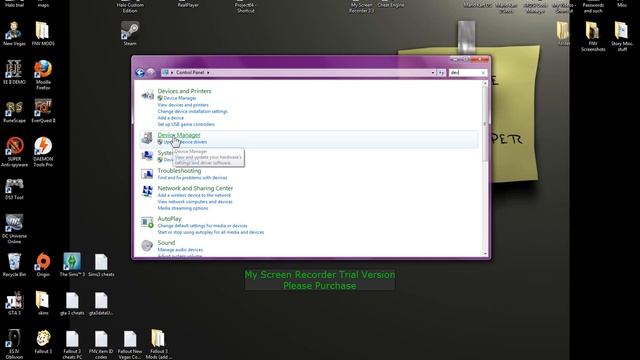Select the Fallout New Vegas Co... file
This screenshot has width=640, height=360.
point(130,344)
